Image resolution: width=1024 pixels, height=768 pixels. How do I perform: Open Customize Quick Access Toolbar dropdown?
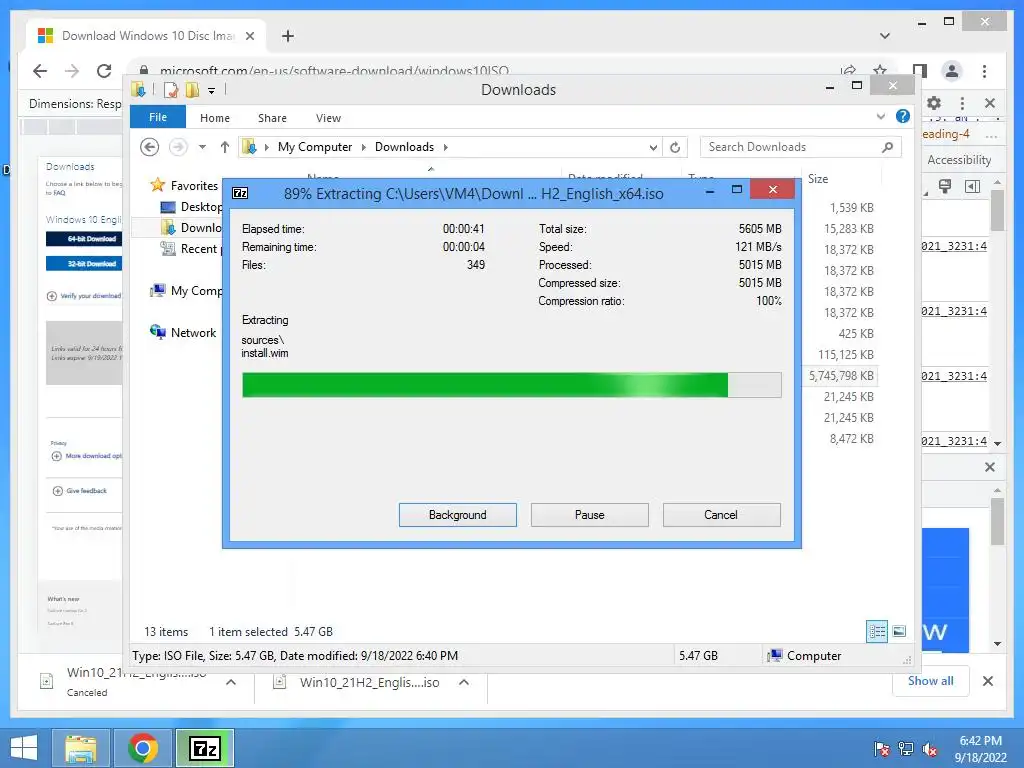point(212,91)
